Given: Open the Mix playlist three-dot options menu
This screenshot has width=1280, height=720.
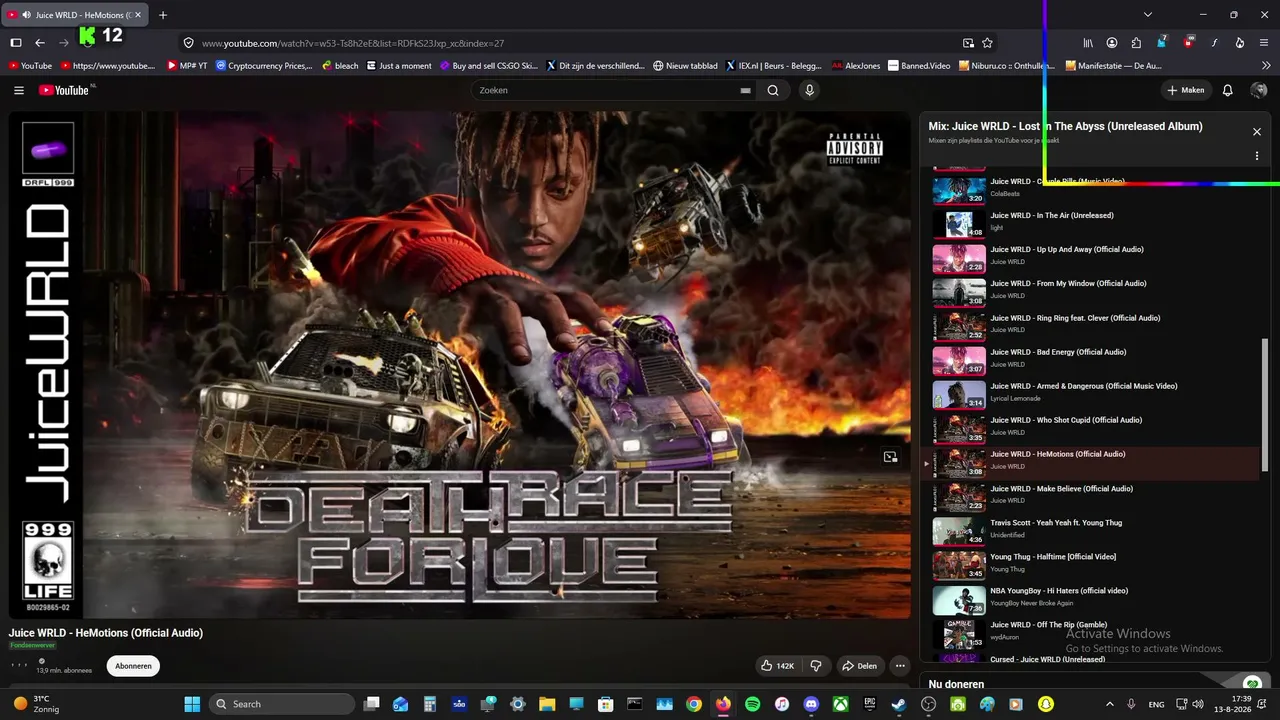Looking at the screenshot, I should pos(1257,156).
